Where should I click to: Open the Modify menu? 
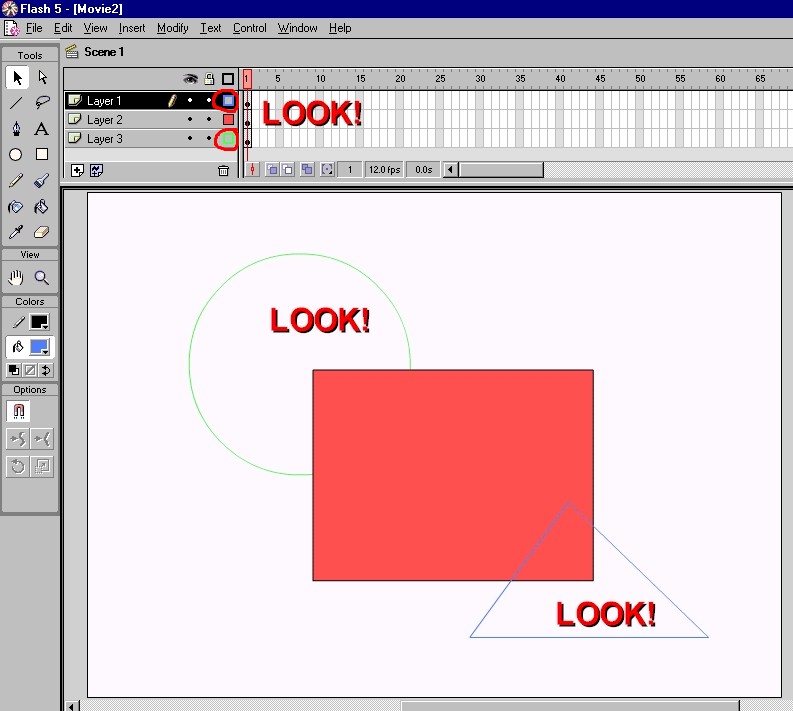(172, 28)
